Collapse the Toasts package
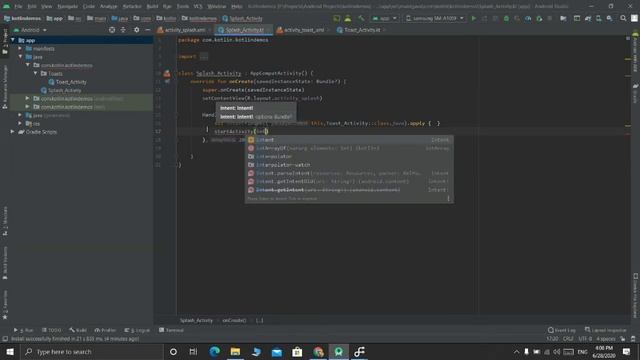640x360 pixels. tap(36, 73)
